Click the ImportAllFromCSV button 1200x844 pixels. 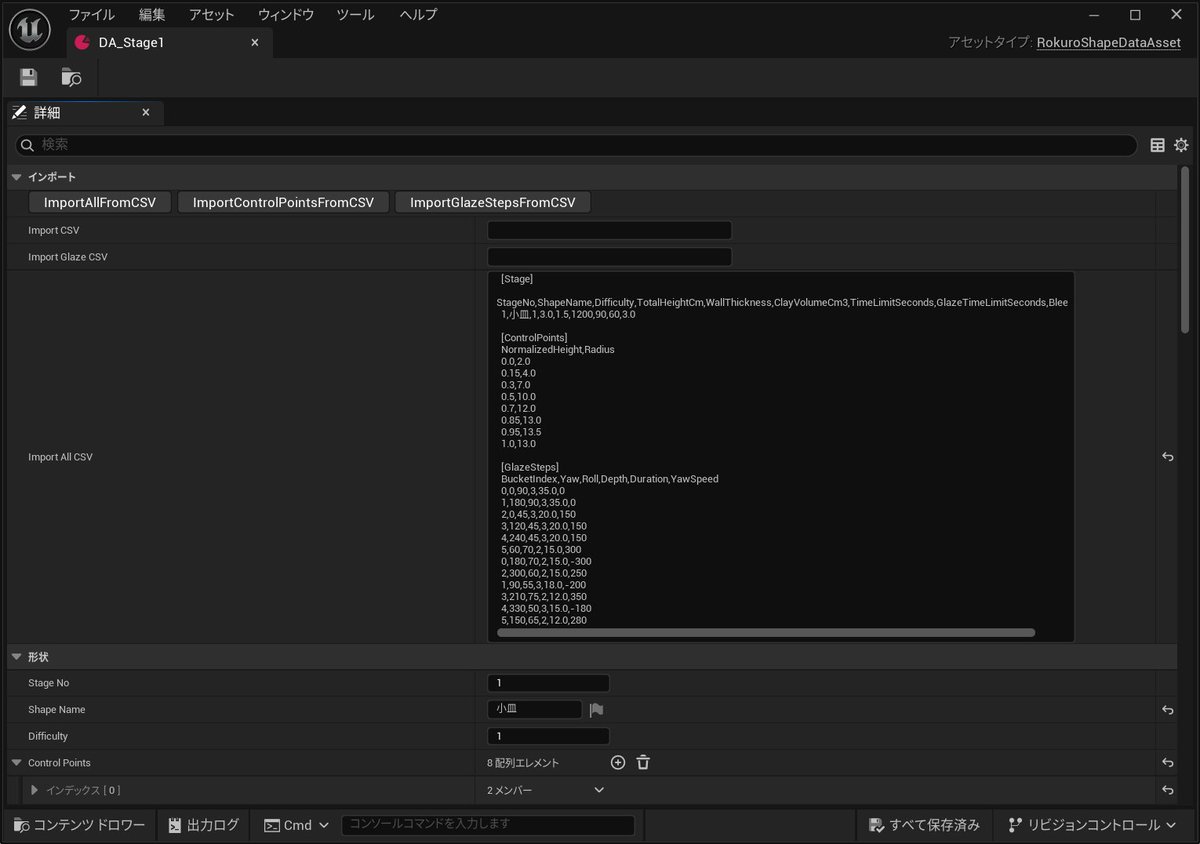pyautogui.click(x=100, y=203)
